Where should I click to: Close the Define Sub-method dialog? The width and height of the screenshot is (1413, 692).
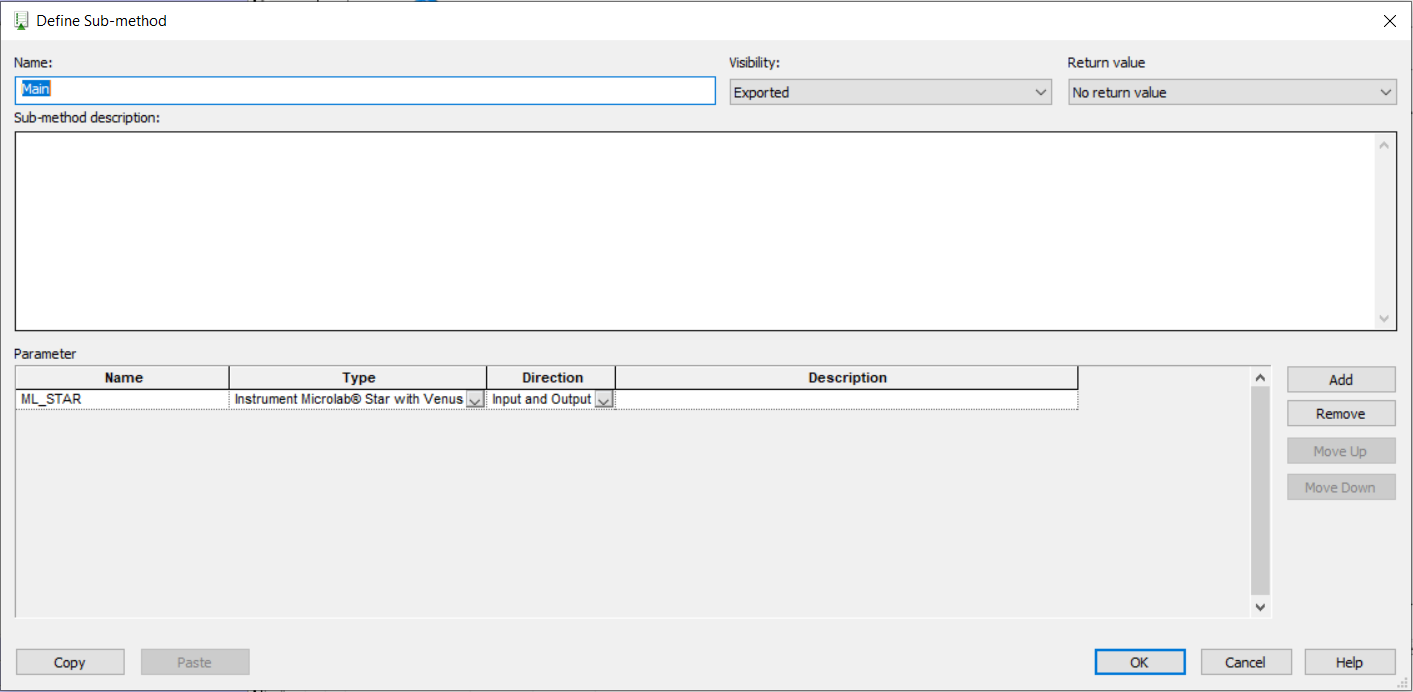point(1390,20)
